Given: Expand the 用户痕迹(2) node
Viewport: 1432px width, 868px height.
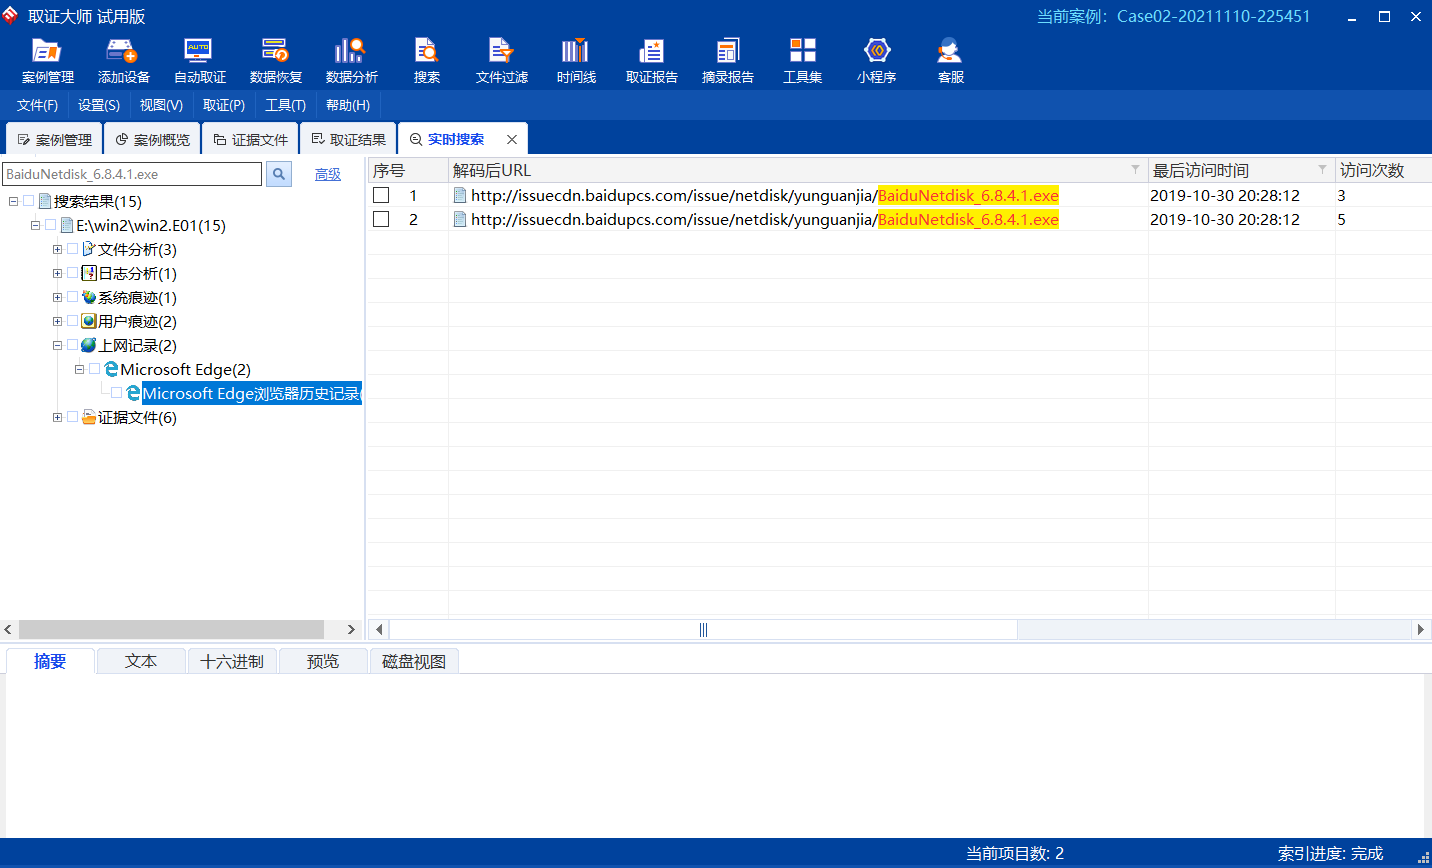Looking at the screenshot, I should tap(57, 321).
